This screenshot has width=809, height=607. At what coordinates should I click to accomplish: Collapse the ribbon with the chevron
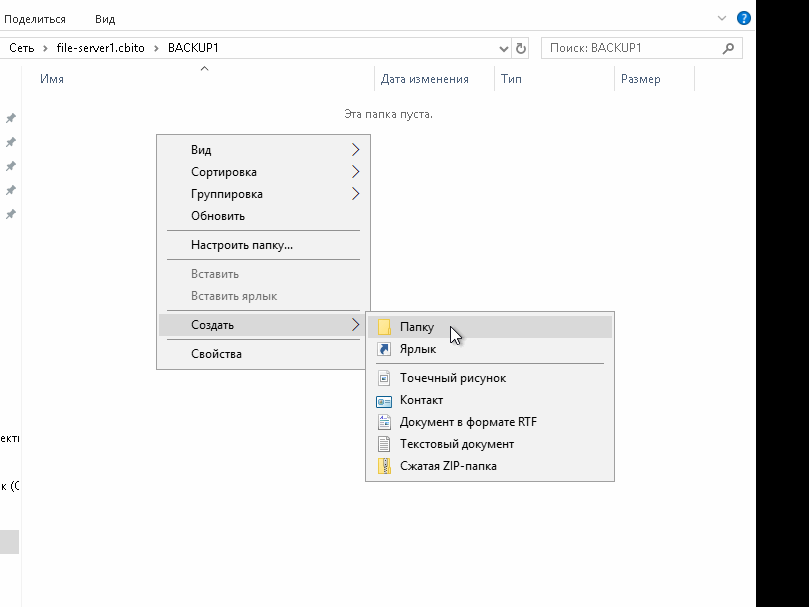pyautogui.click(x=722, y=18)
